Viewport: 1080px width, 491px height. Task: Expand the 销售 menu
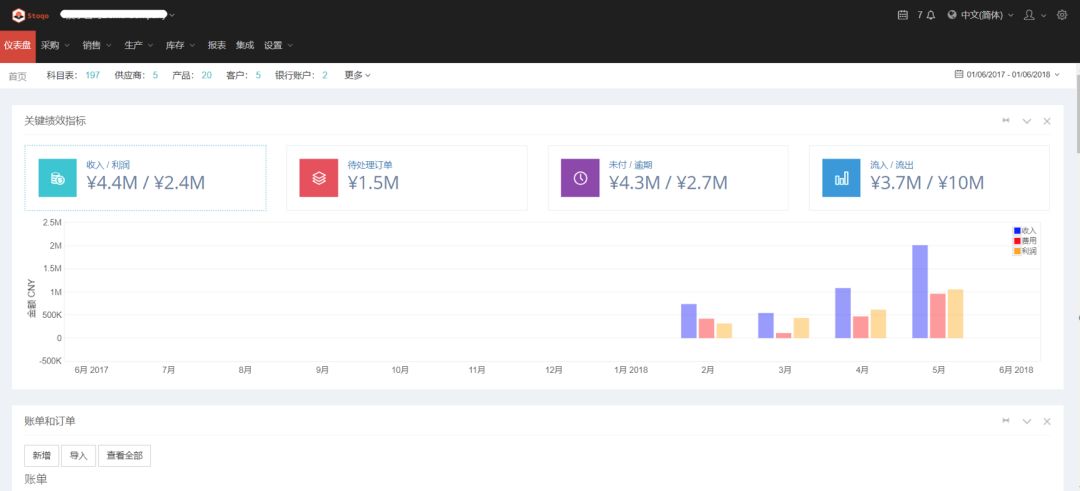point(96,45)
